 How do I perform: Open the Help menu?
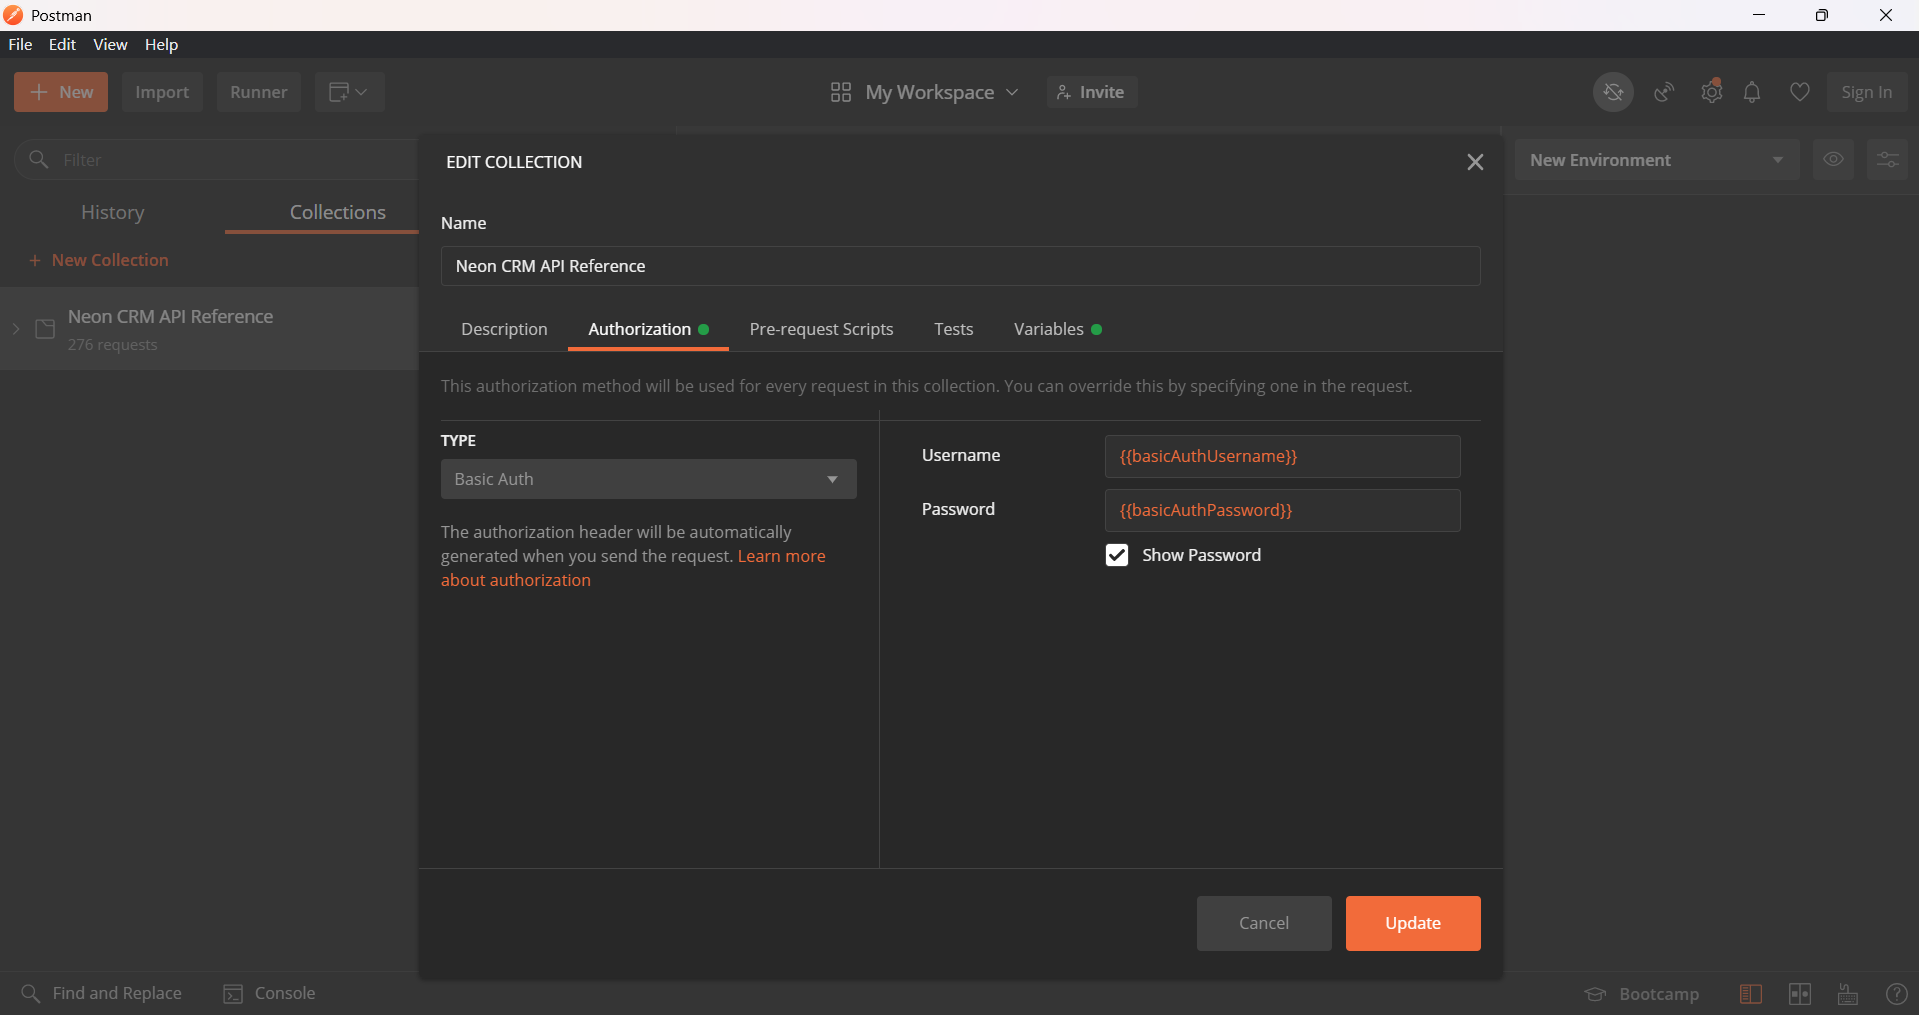(161, 45)
